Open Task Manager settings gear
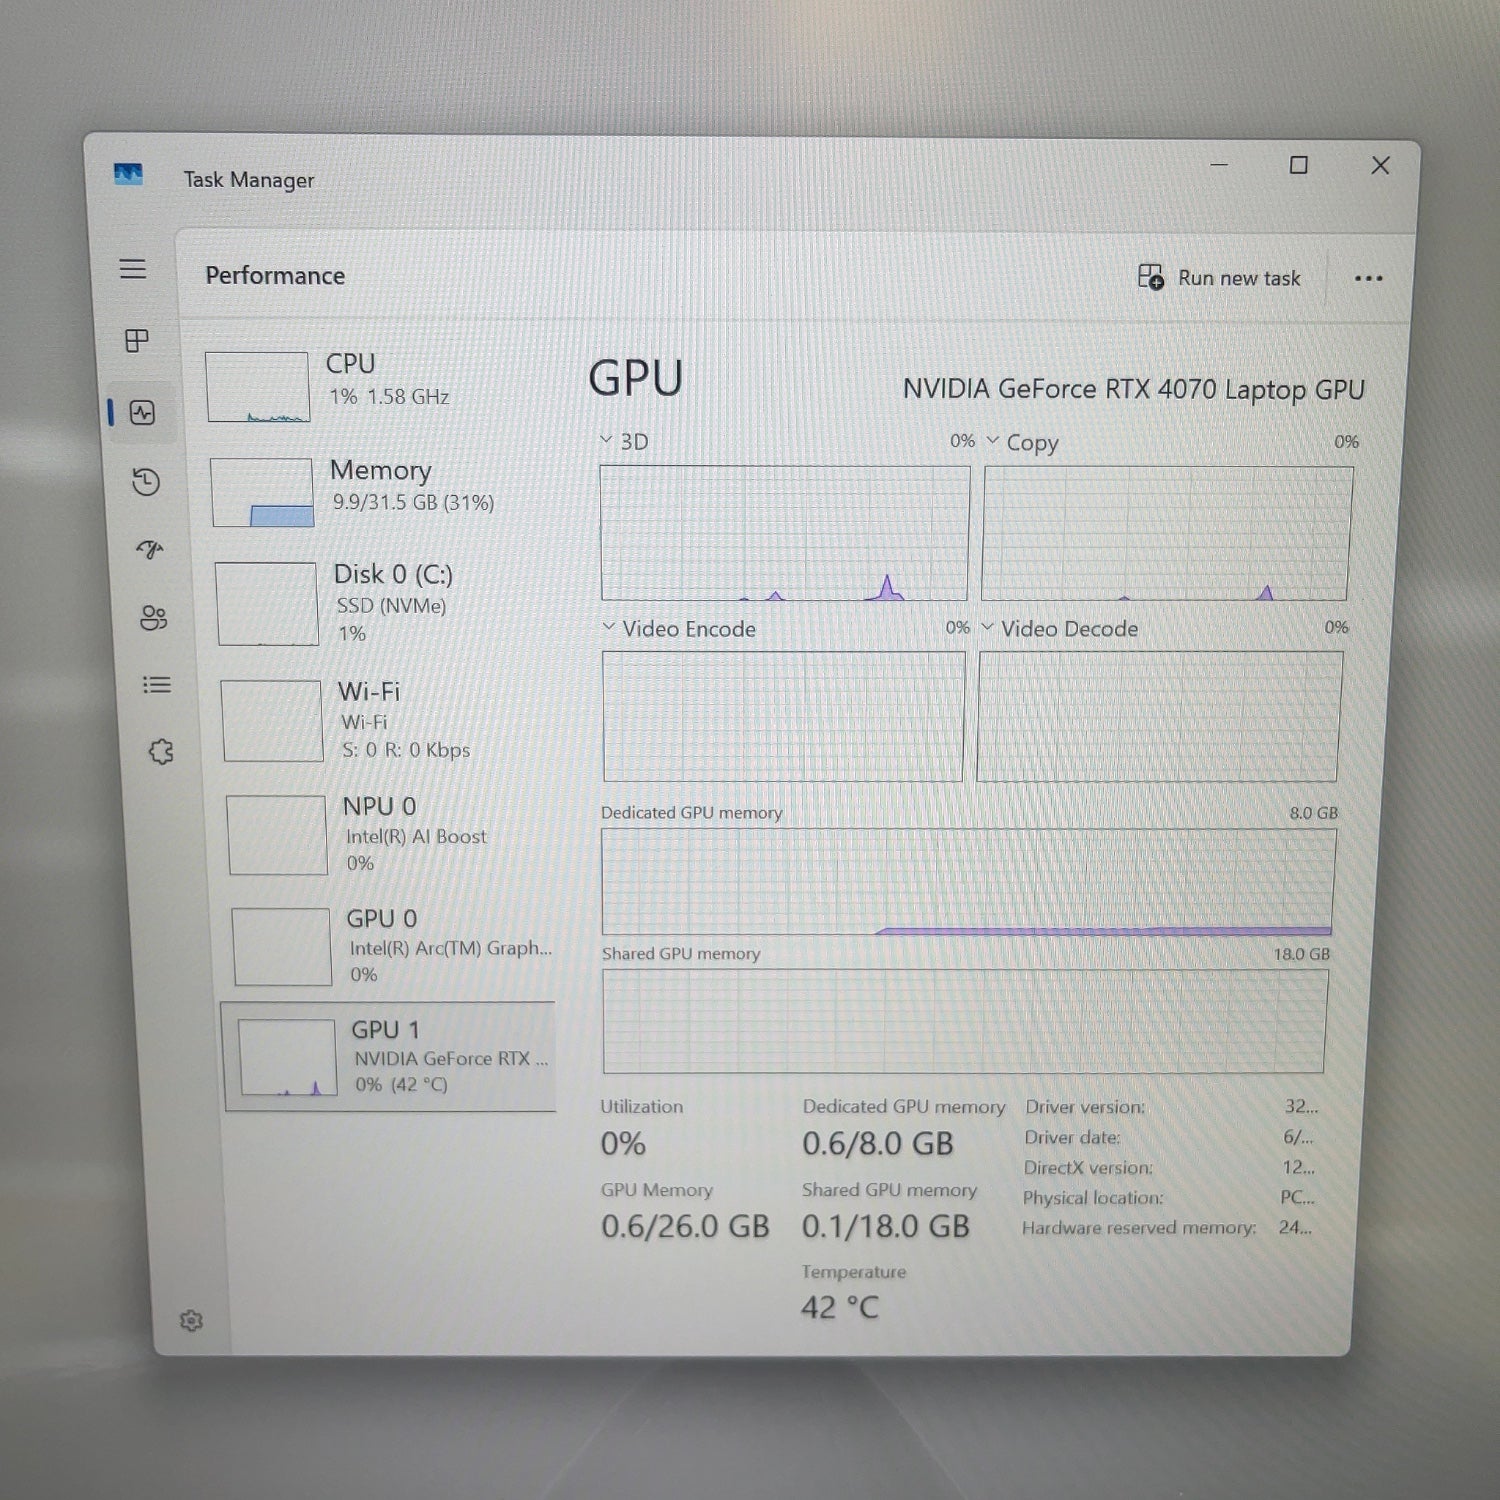Viewport: 1500px width, 1500px height. click(190, 1321)
